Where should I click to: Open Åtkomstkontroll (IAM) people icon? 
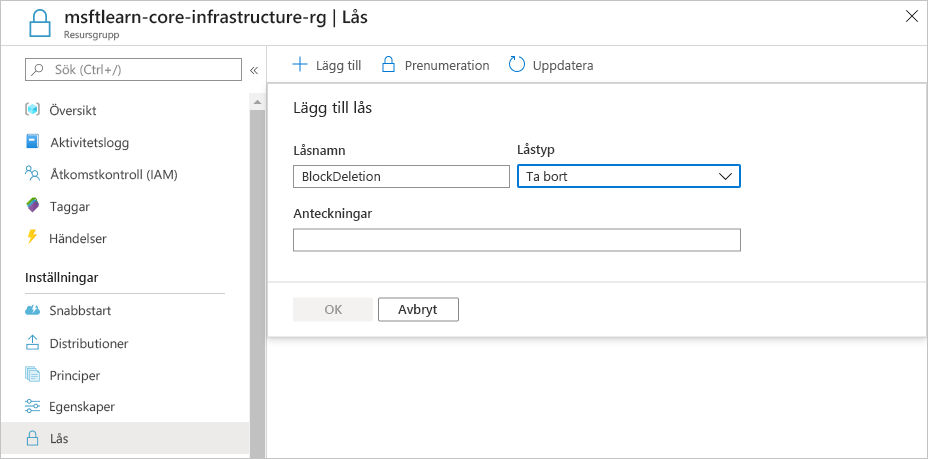pos(33,174)
